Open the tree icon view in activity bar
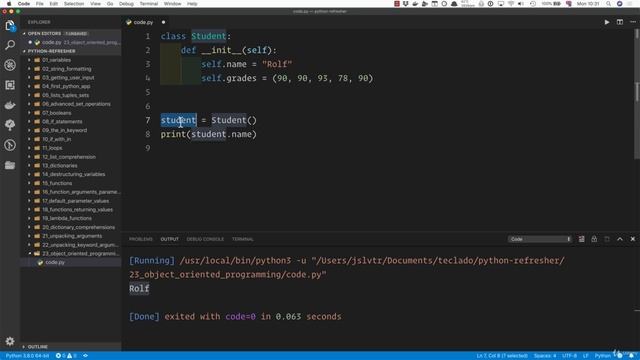Viewport: 640px width, 360px height. click(10, 125)
